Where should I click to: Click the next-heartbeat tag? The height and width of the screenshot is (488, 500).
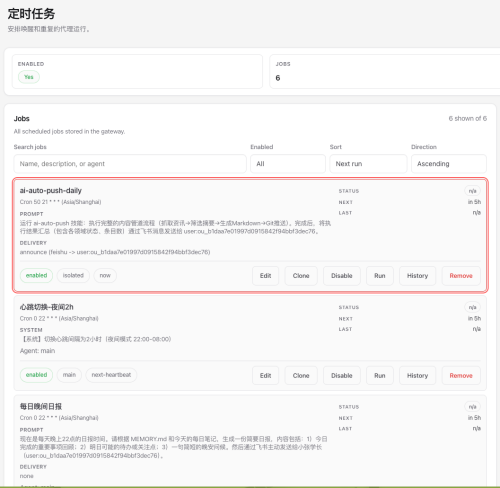pyautogui.click(x=111, y=375)
